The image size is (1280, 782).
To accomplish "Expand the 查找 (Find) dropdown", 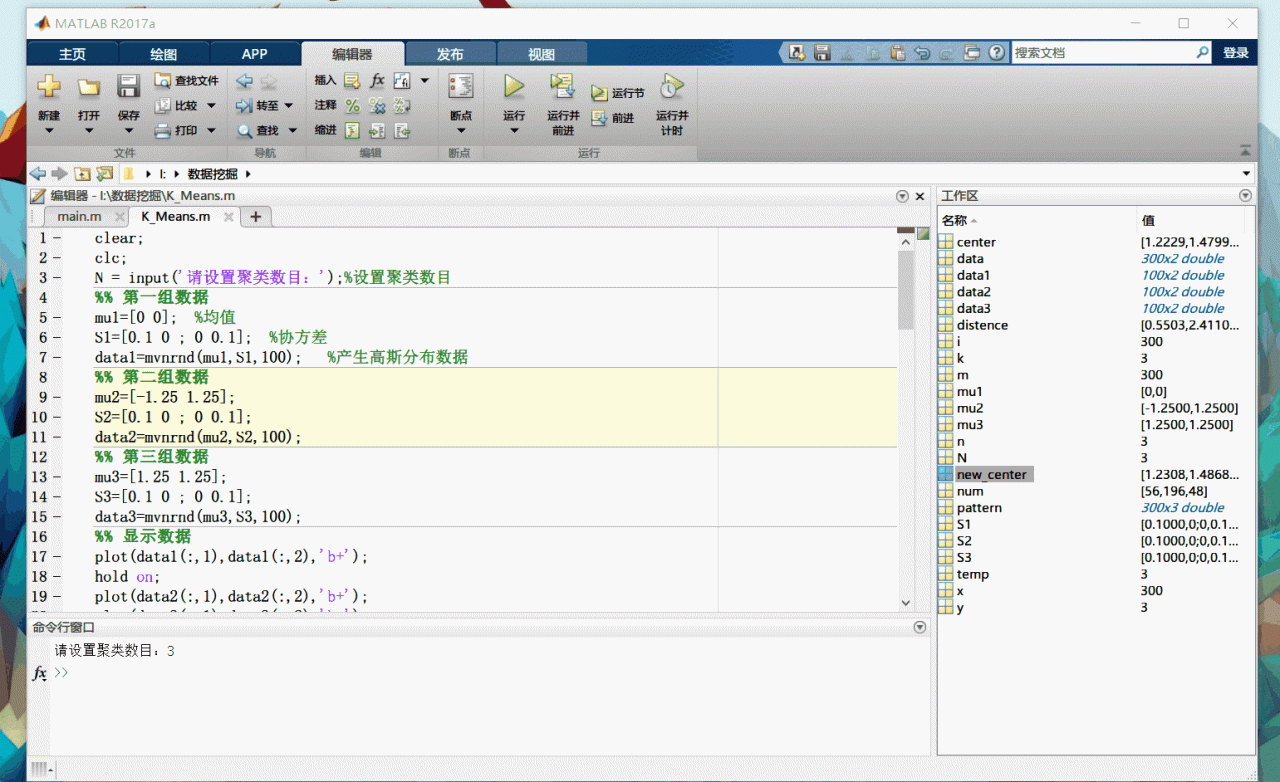I will [292, 130].
